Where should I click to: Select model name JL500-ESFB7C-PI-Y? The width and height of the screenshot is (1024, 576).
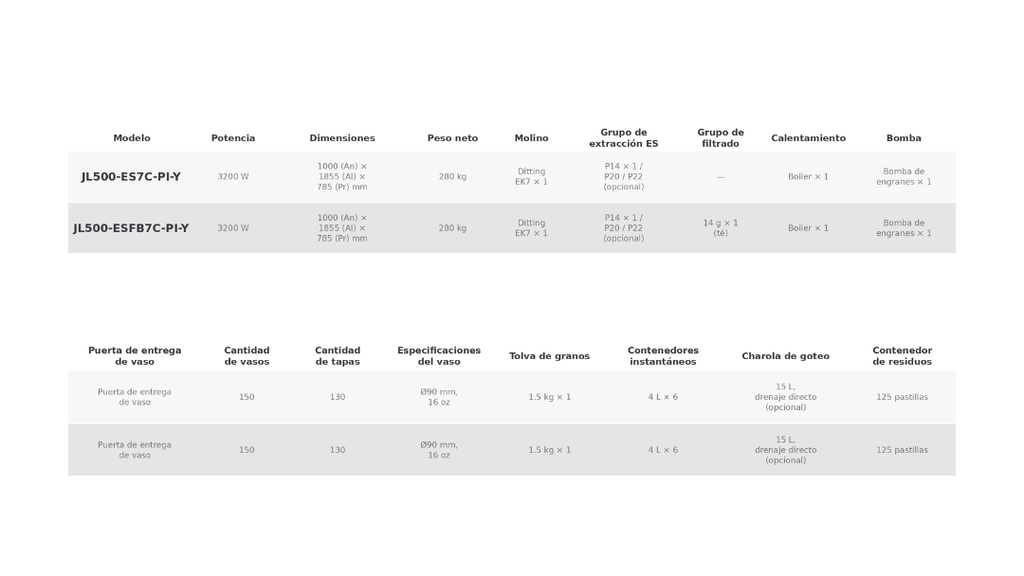[x=131, y=228]
